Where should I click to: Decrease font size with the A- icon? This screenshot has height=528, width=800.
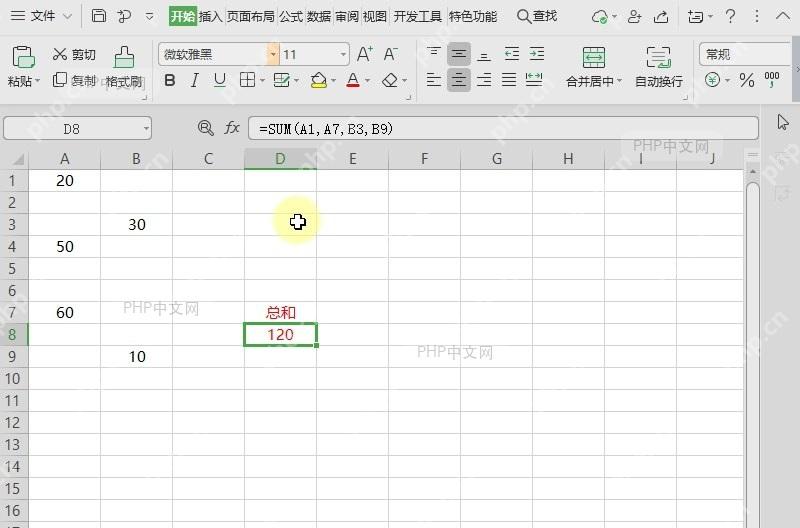(x=391, y=54)
